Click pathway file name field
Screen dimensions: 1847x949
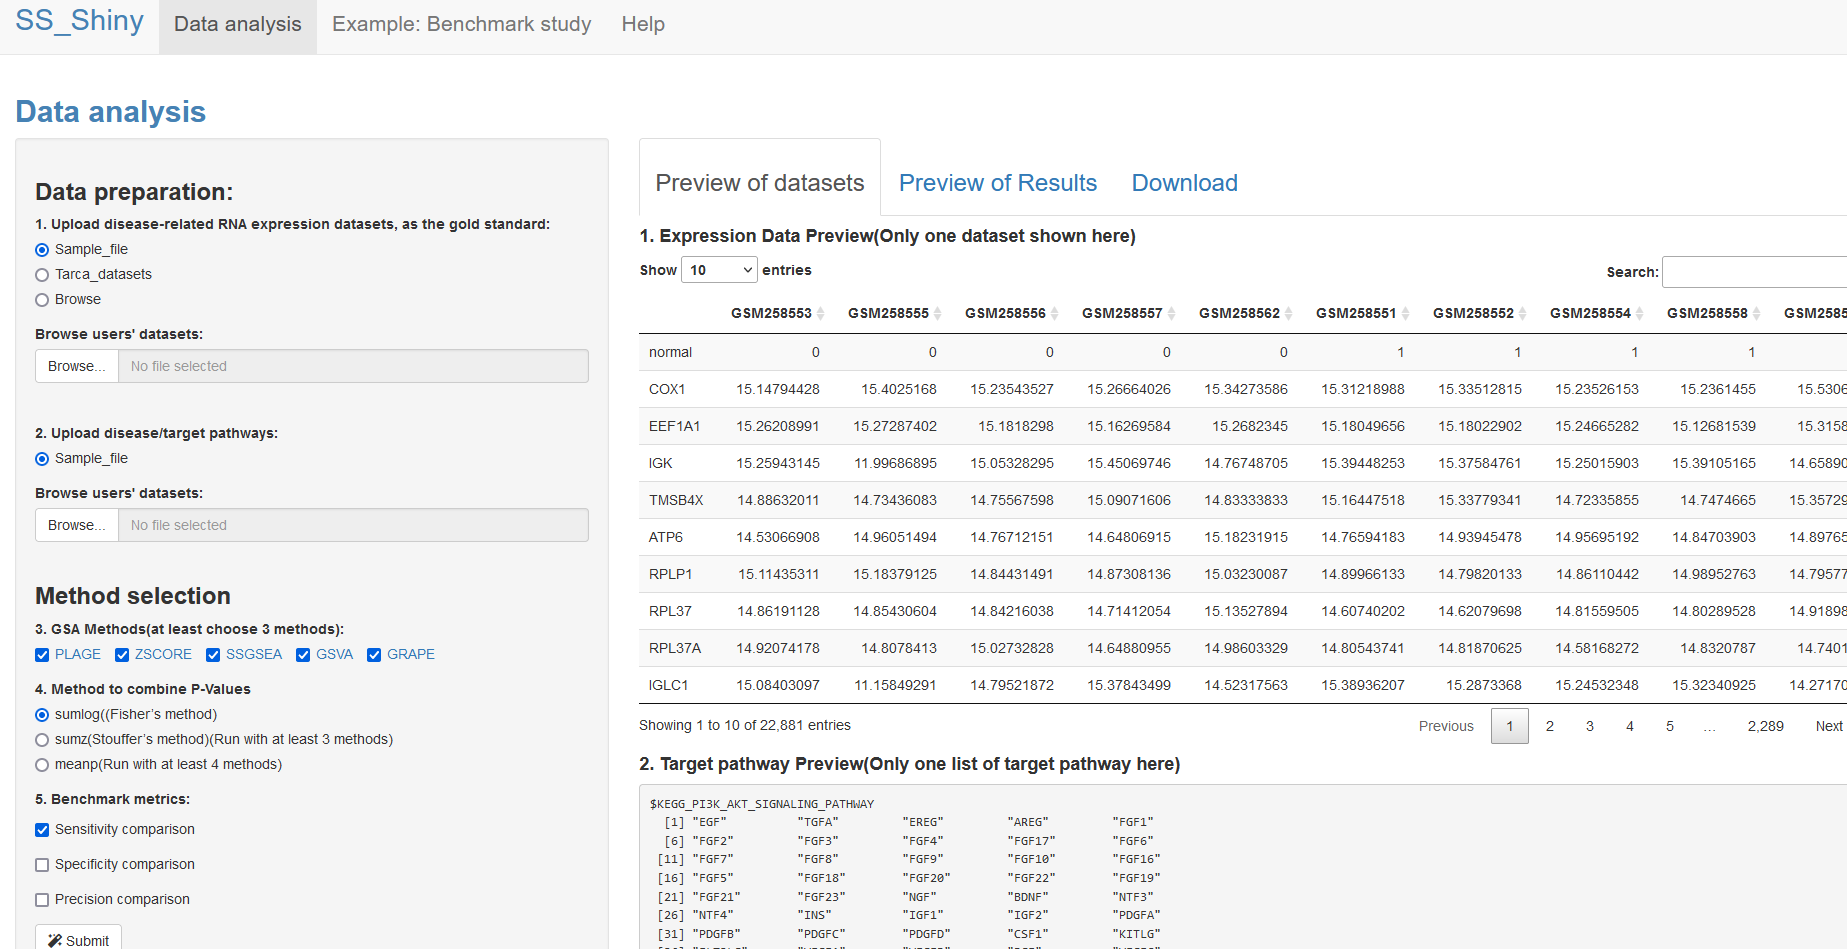tap(353, 525)
